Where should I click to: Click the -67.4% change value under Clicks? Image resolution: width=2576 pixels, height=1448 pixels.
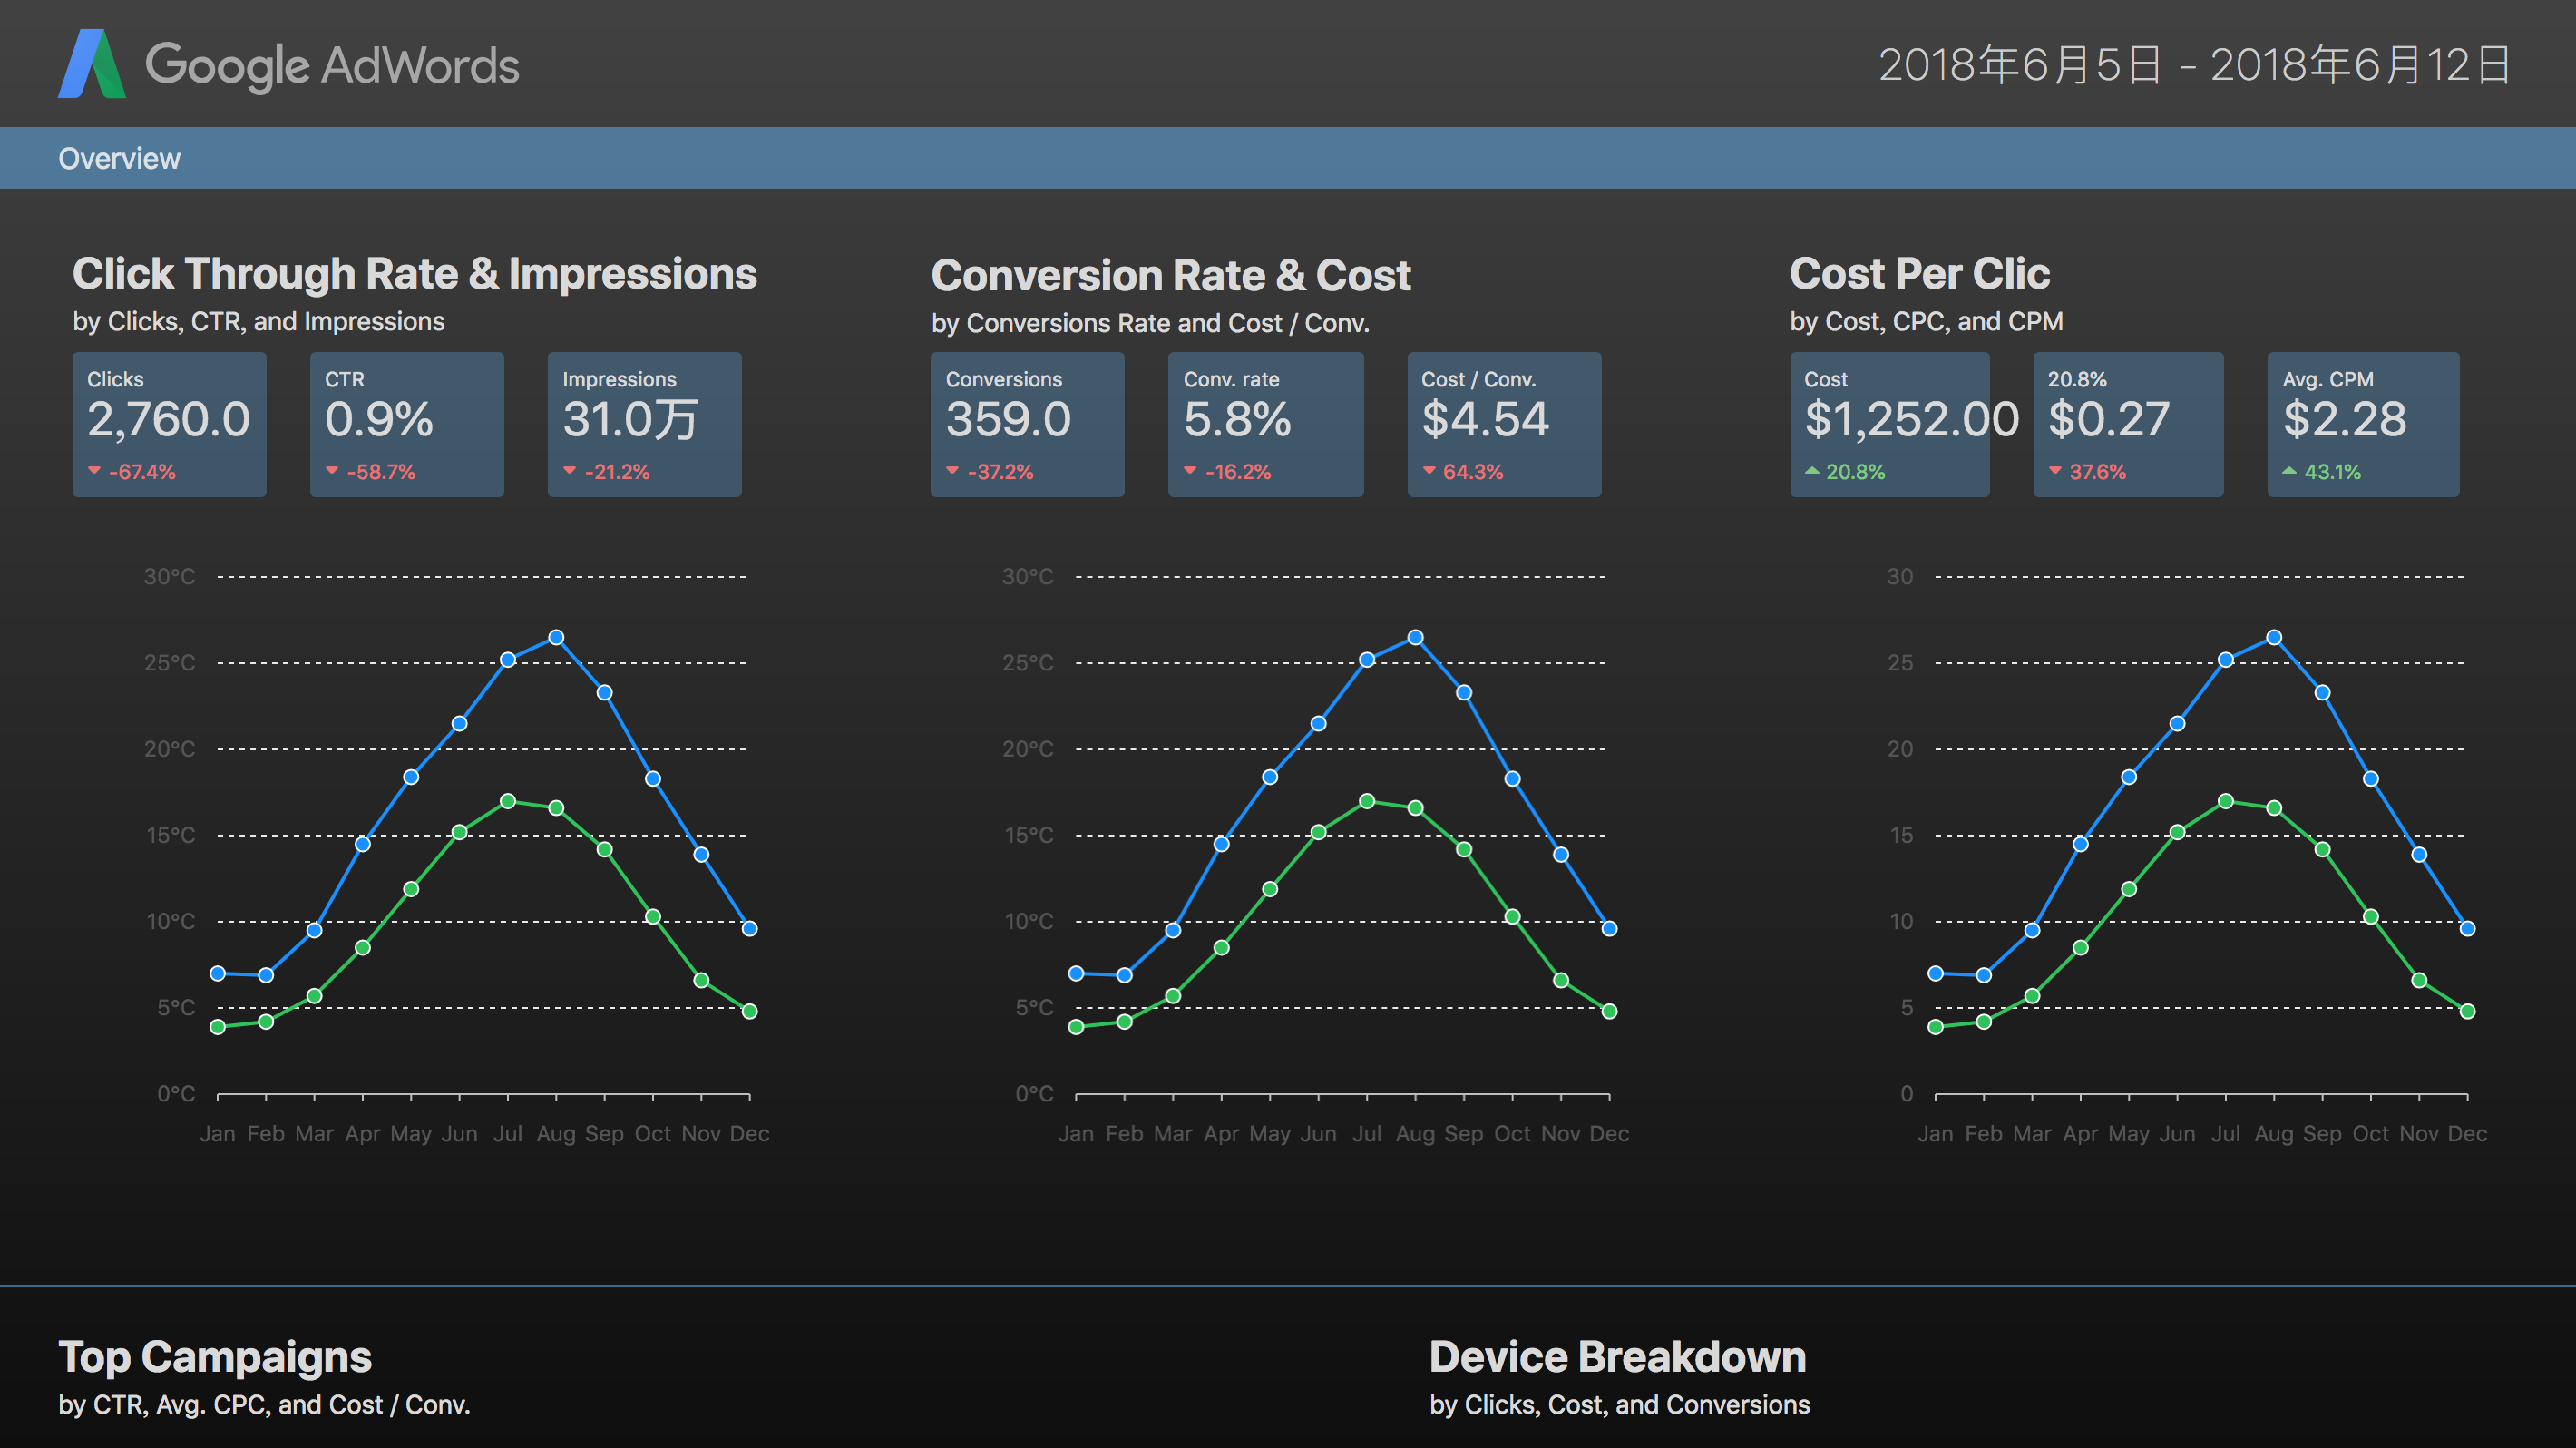point(142,472)
